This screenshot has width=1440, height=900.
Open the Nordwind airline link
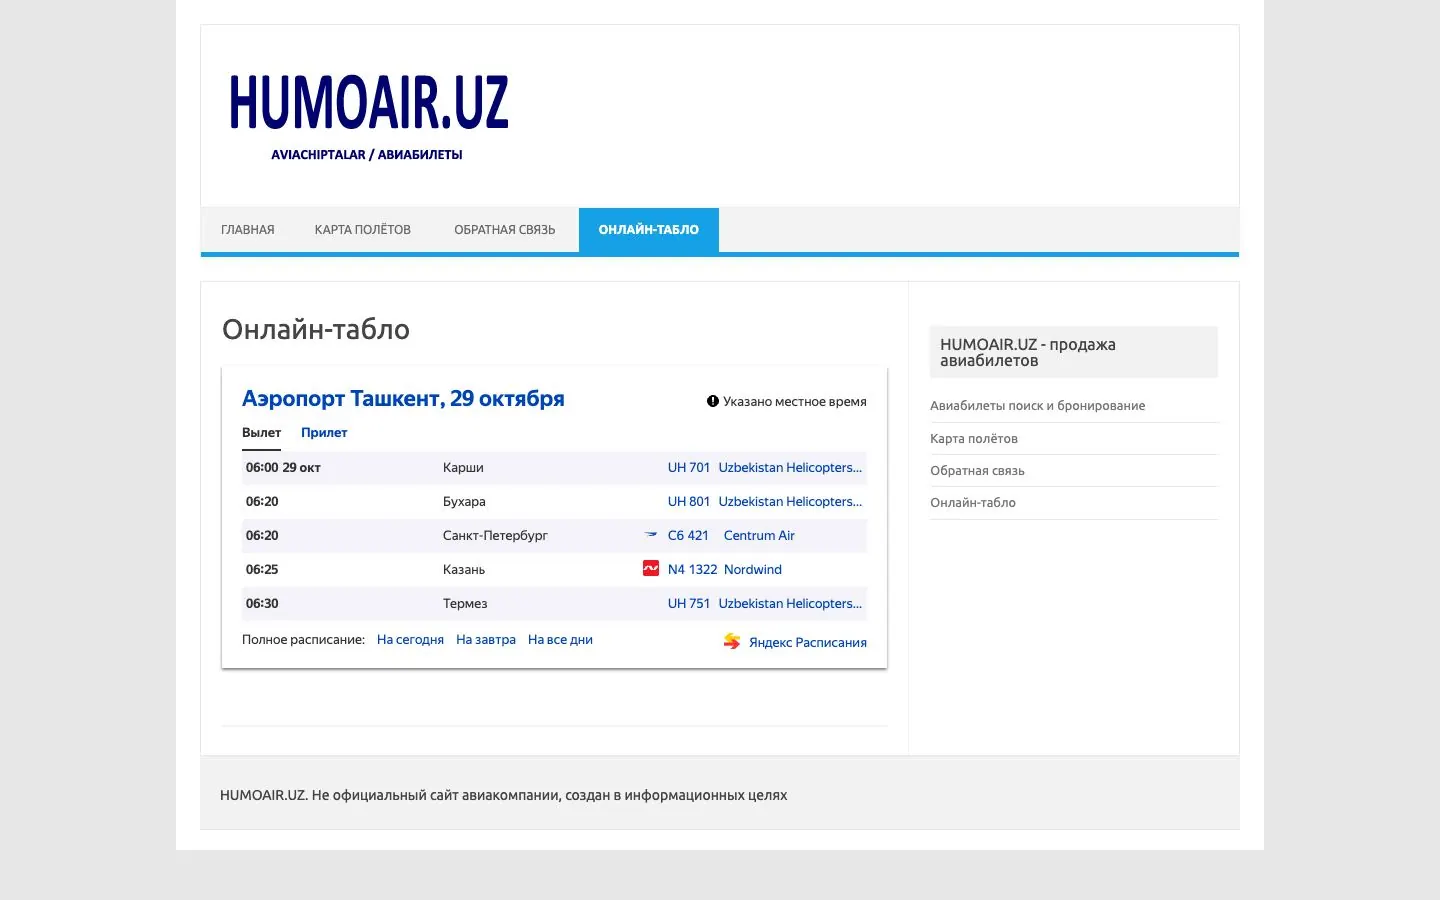pos(753,569)
